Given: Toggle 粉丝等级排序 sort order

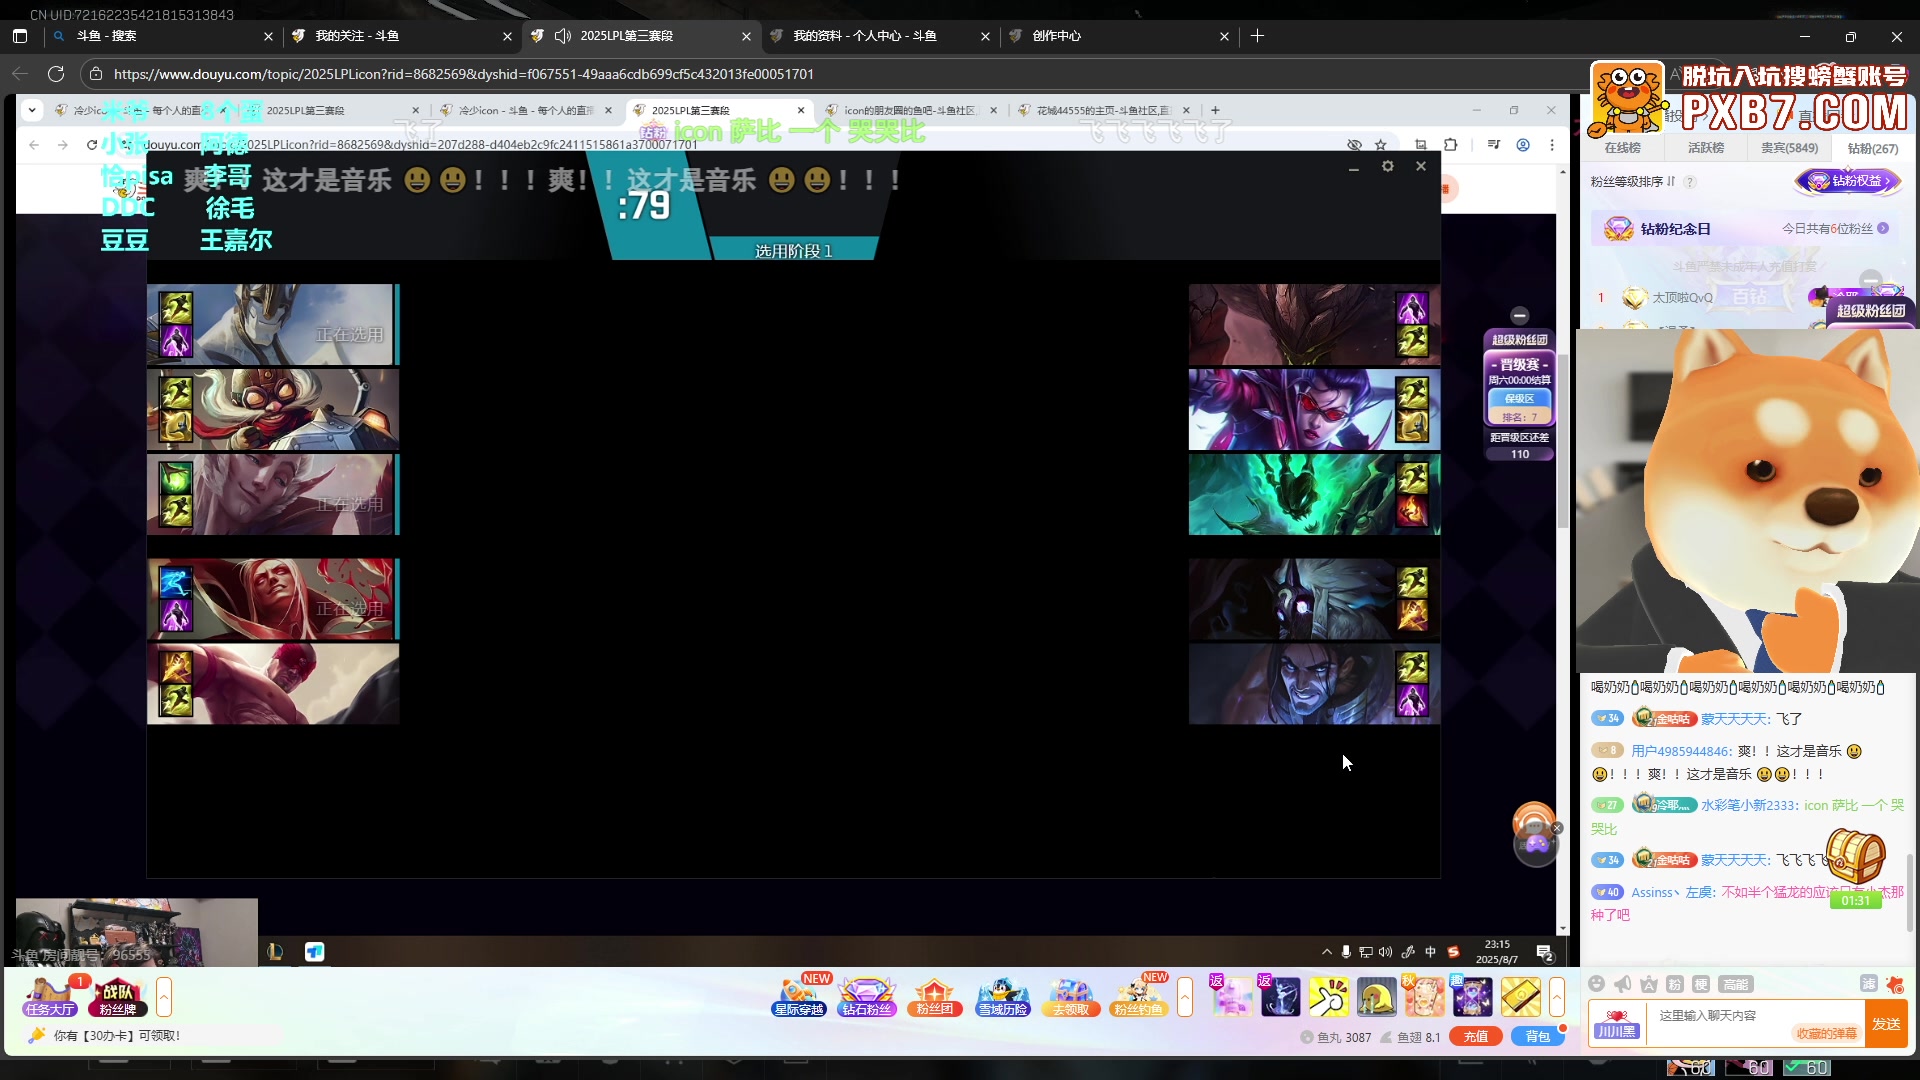Looking at the screenshot, I should click(x=1632, y=181).
